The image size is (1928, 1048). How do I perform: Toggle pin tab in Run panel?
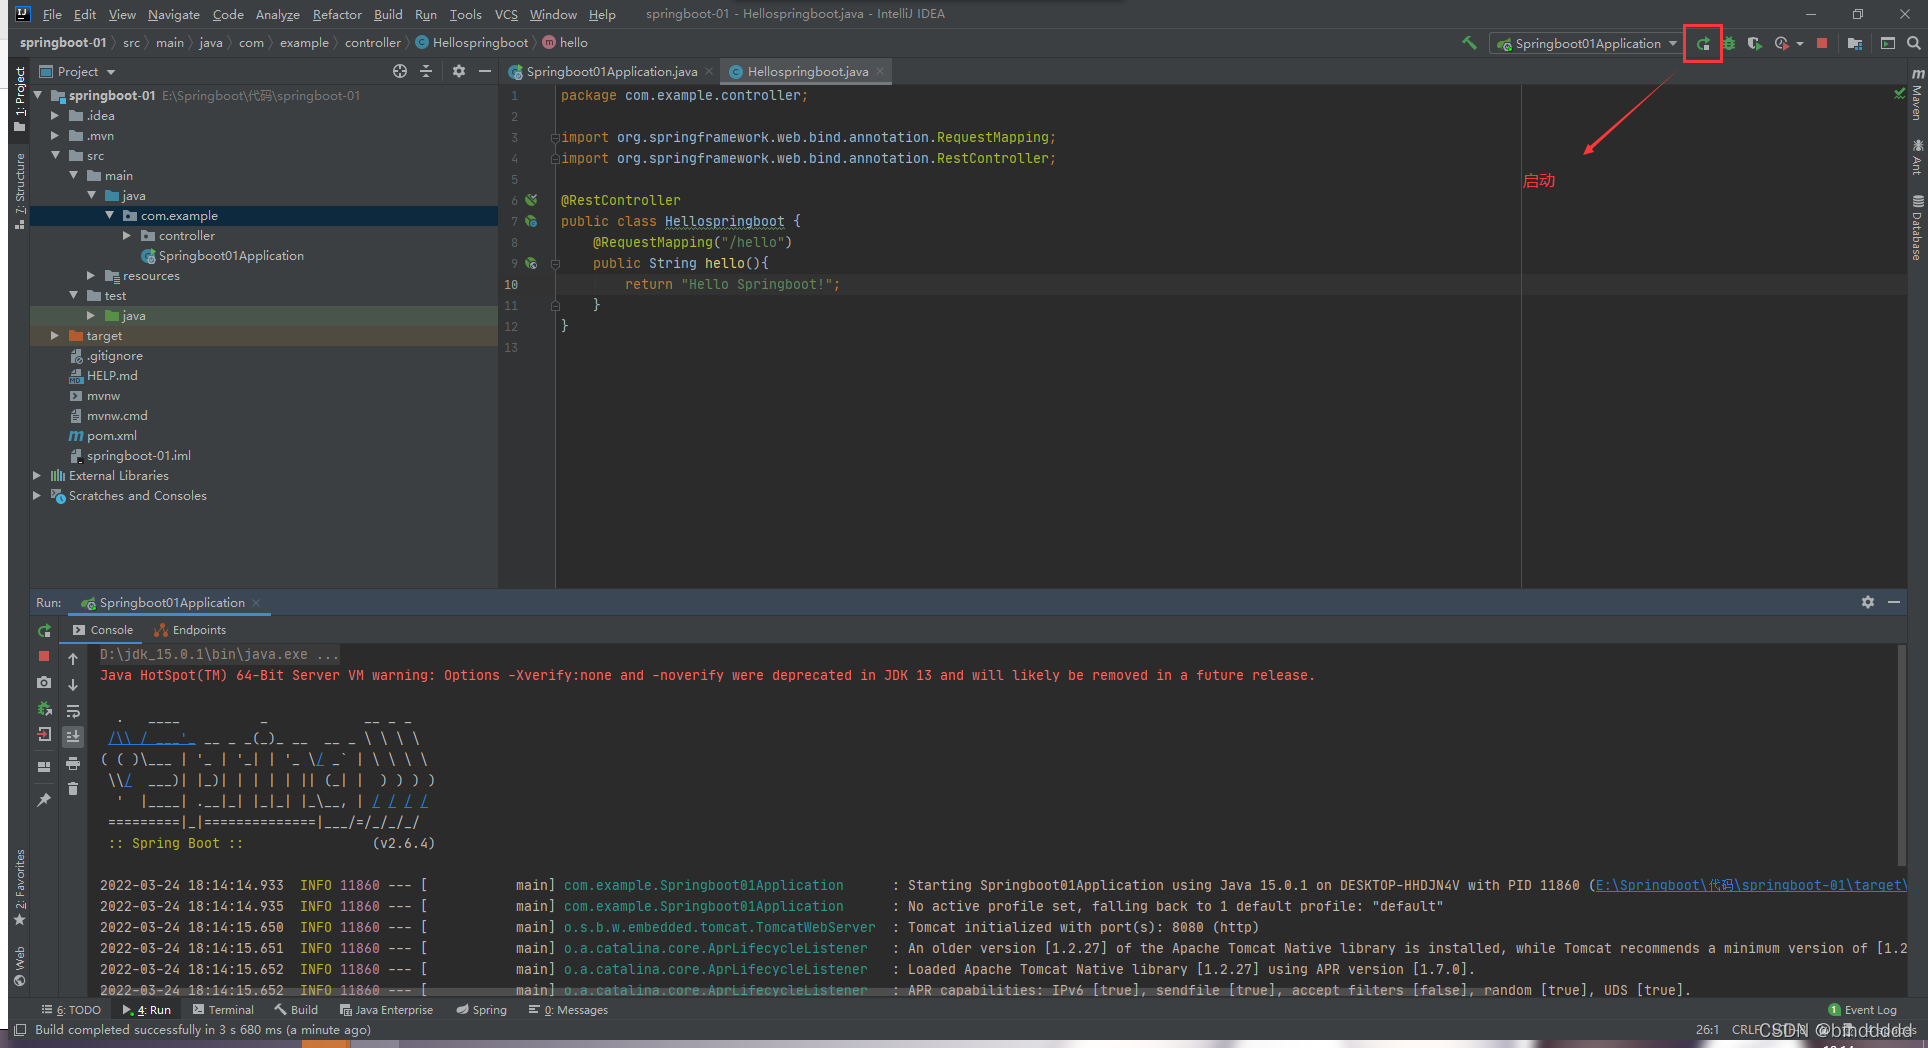(44, 800)
